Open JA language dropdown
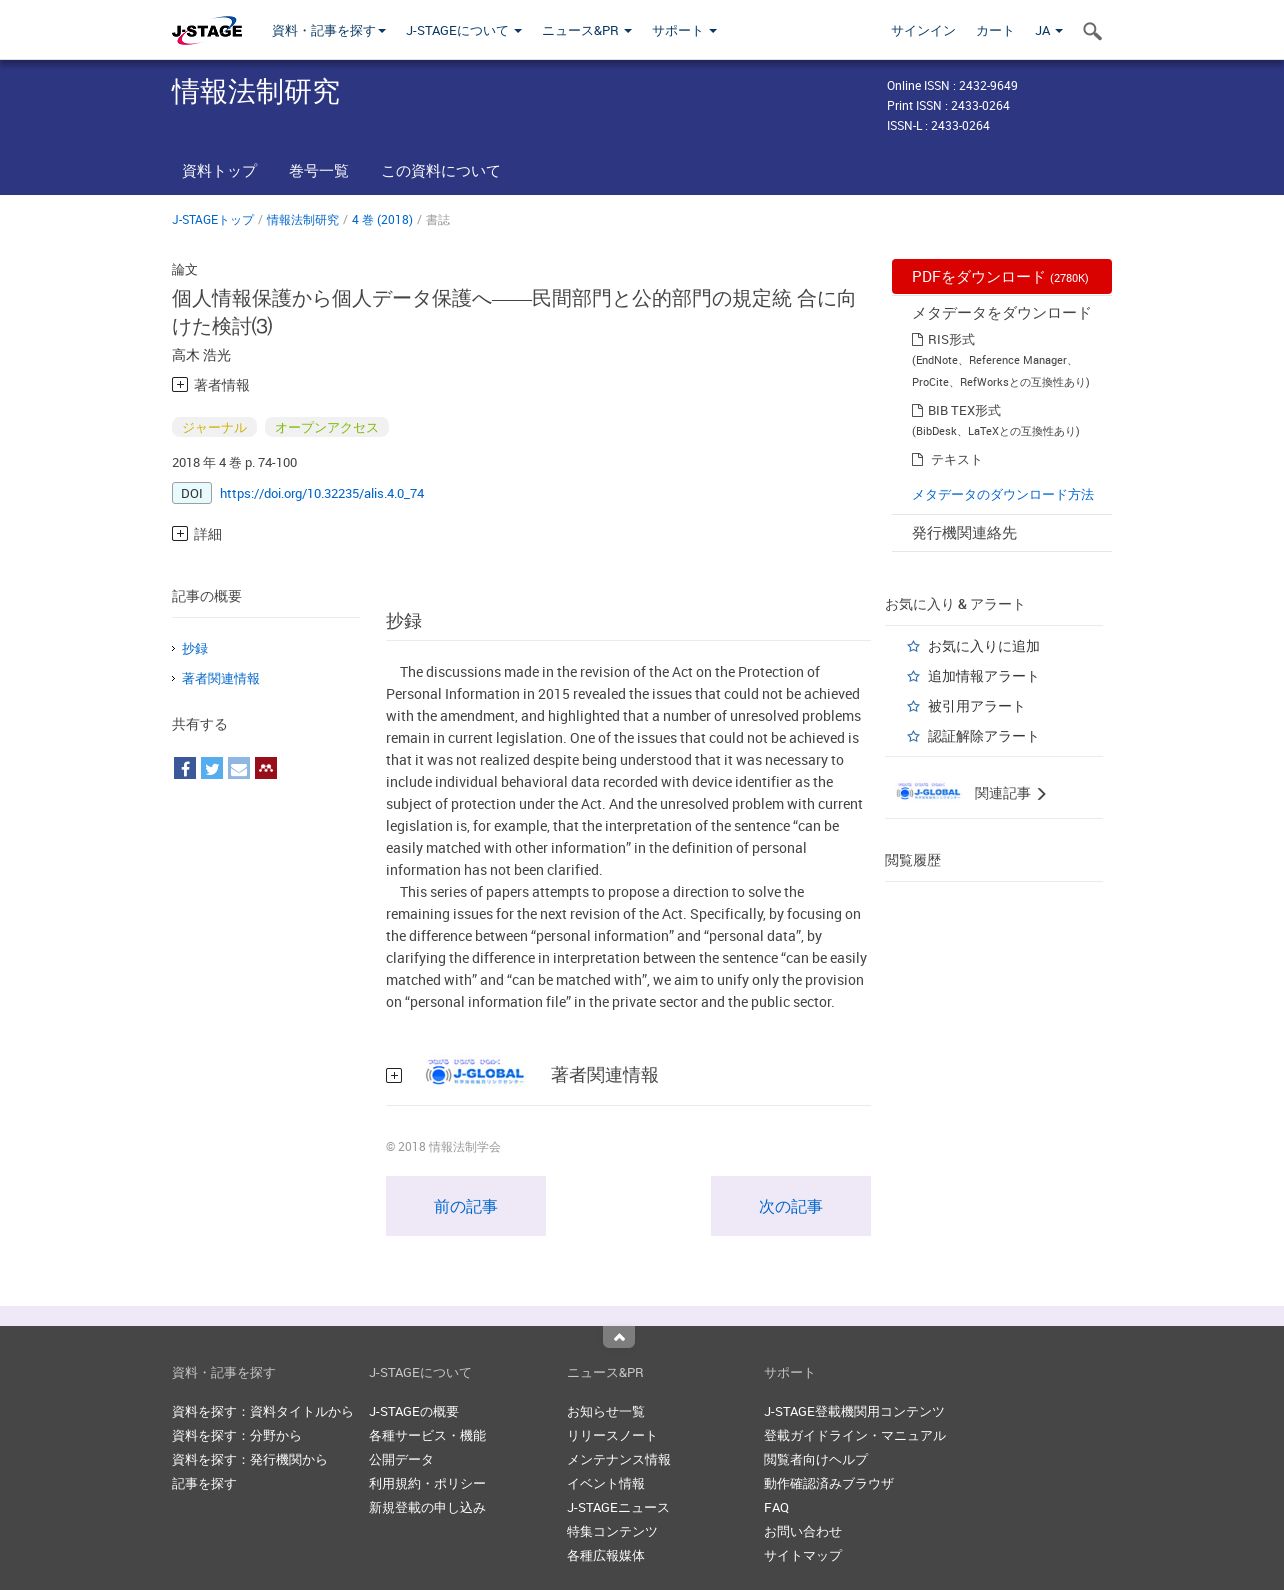The width and height of the screenshot is (1284, 1590). point(1049,31)
